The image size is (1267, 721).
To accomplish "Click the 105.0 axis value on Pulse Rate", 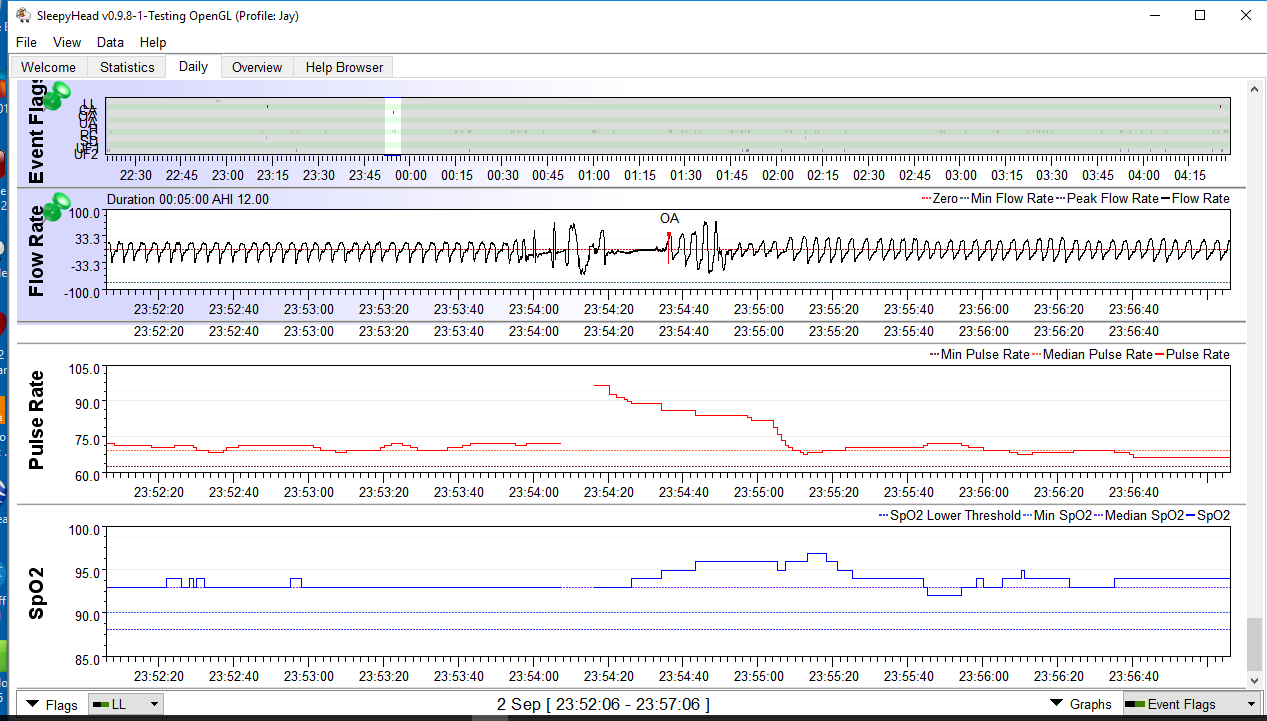I will tap(84, 370).
